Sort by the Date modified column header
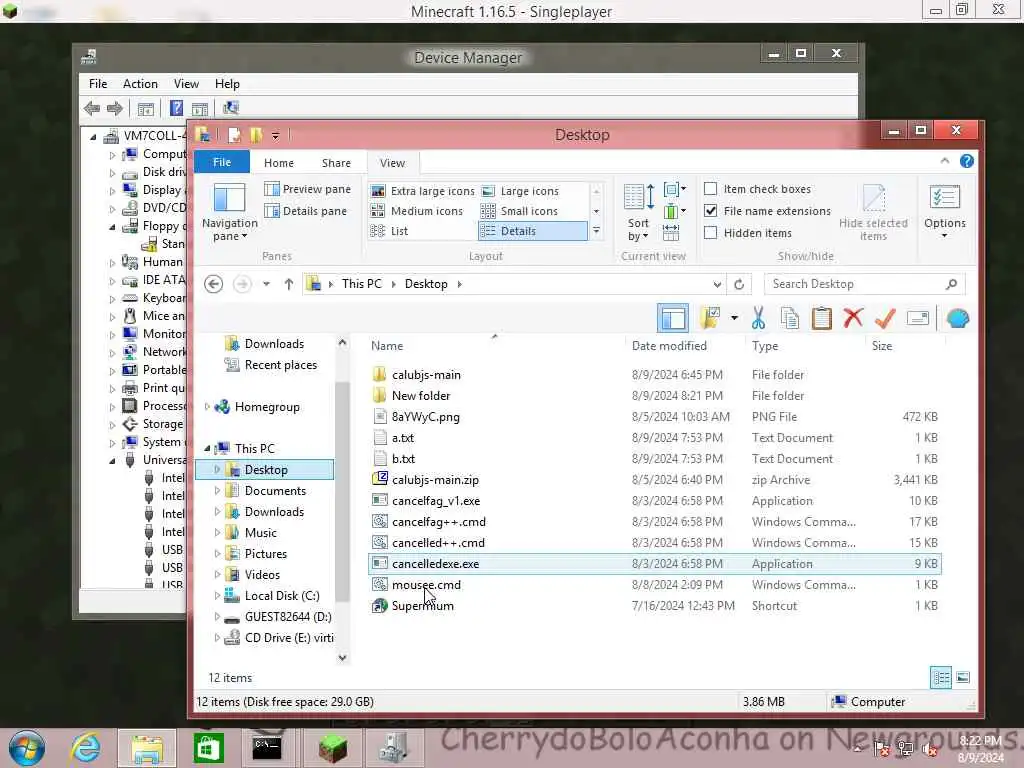The height and width of the screenshot is (768, 1024). (669, 346)
